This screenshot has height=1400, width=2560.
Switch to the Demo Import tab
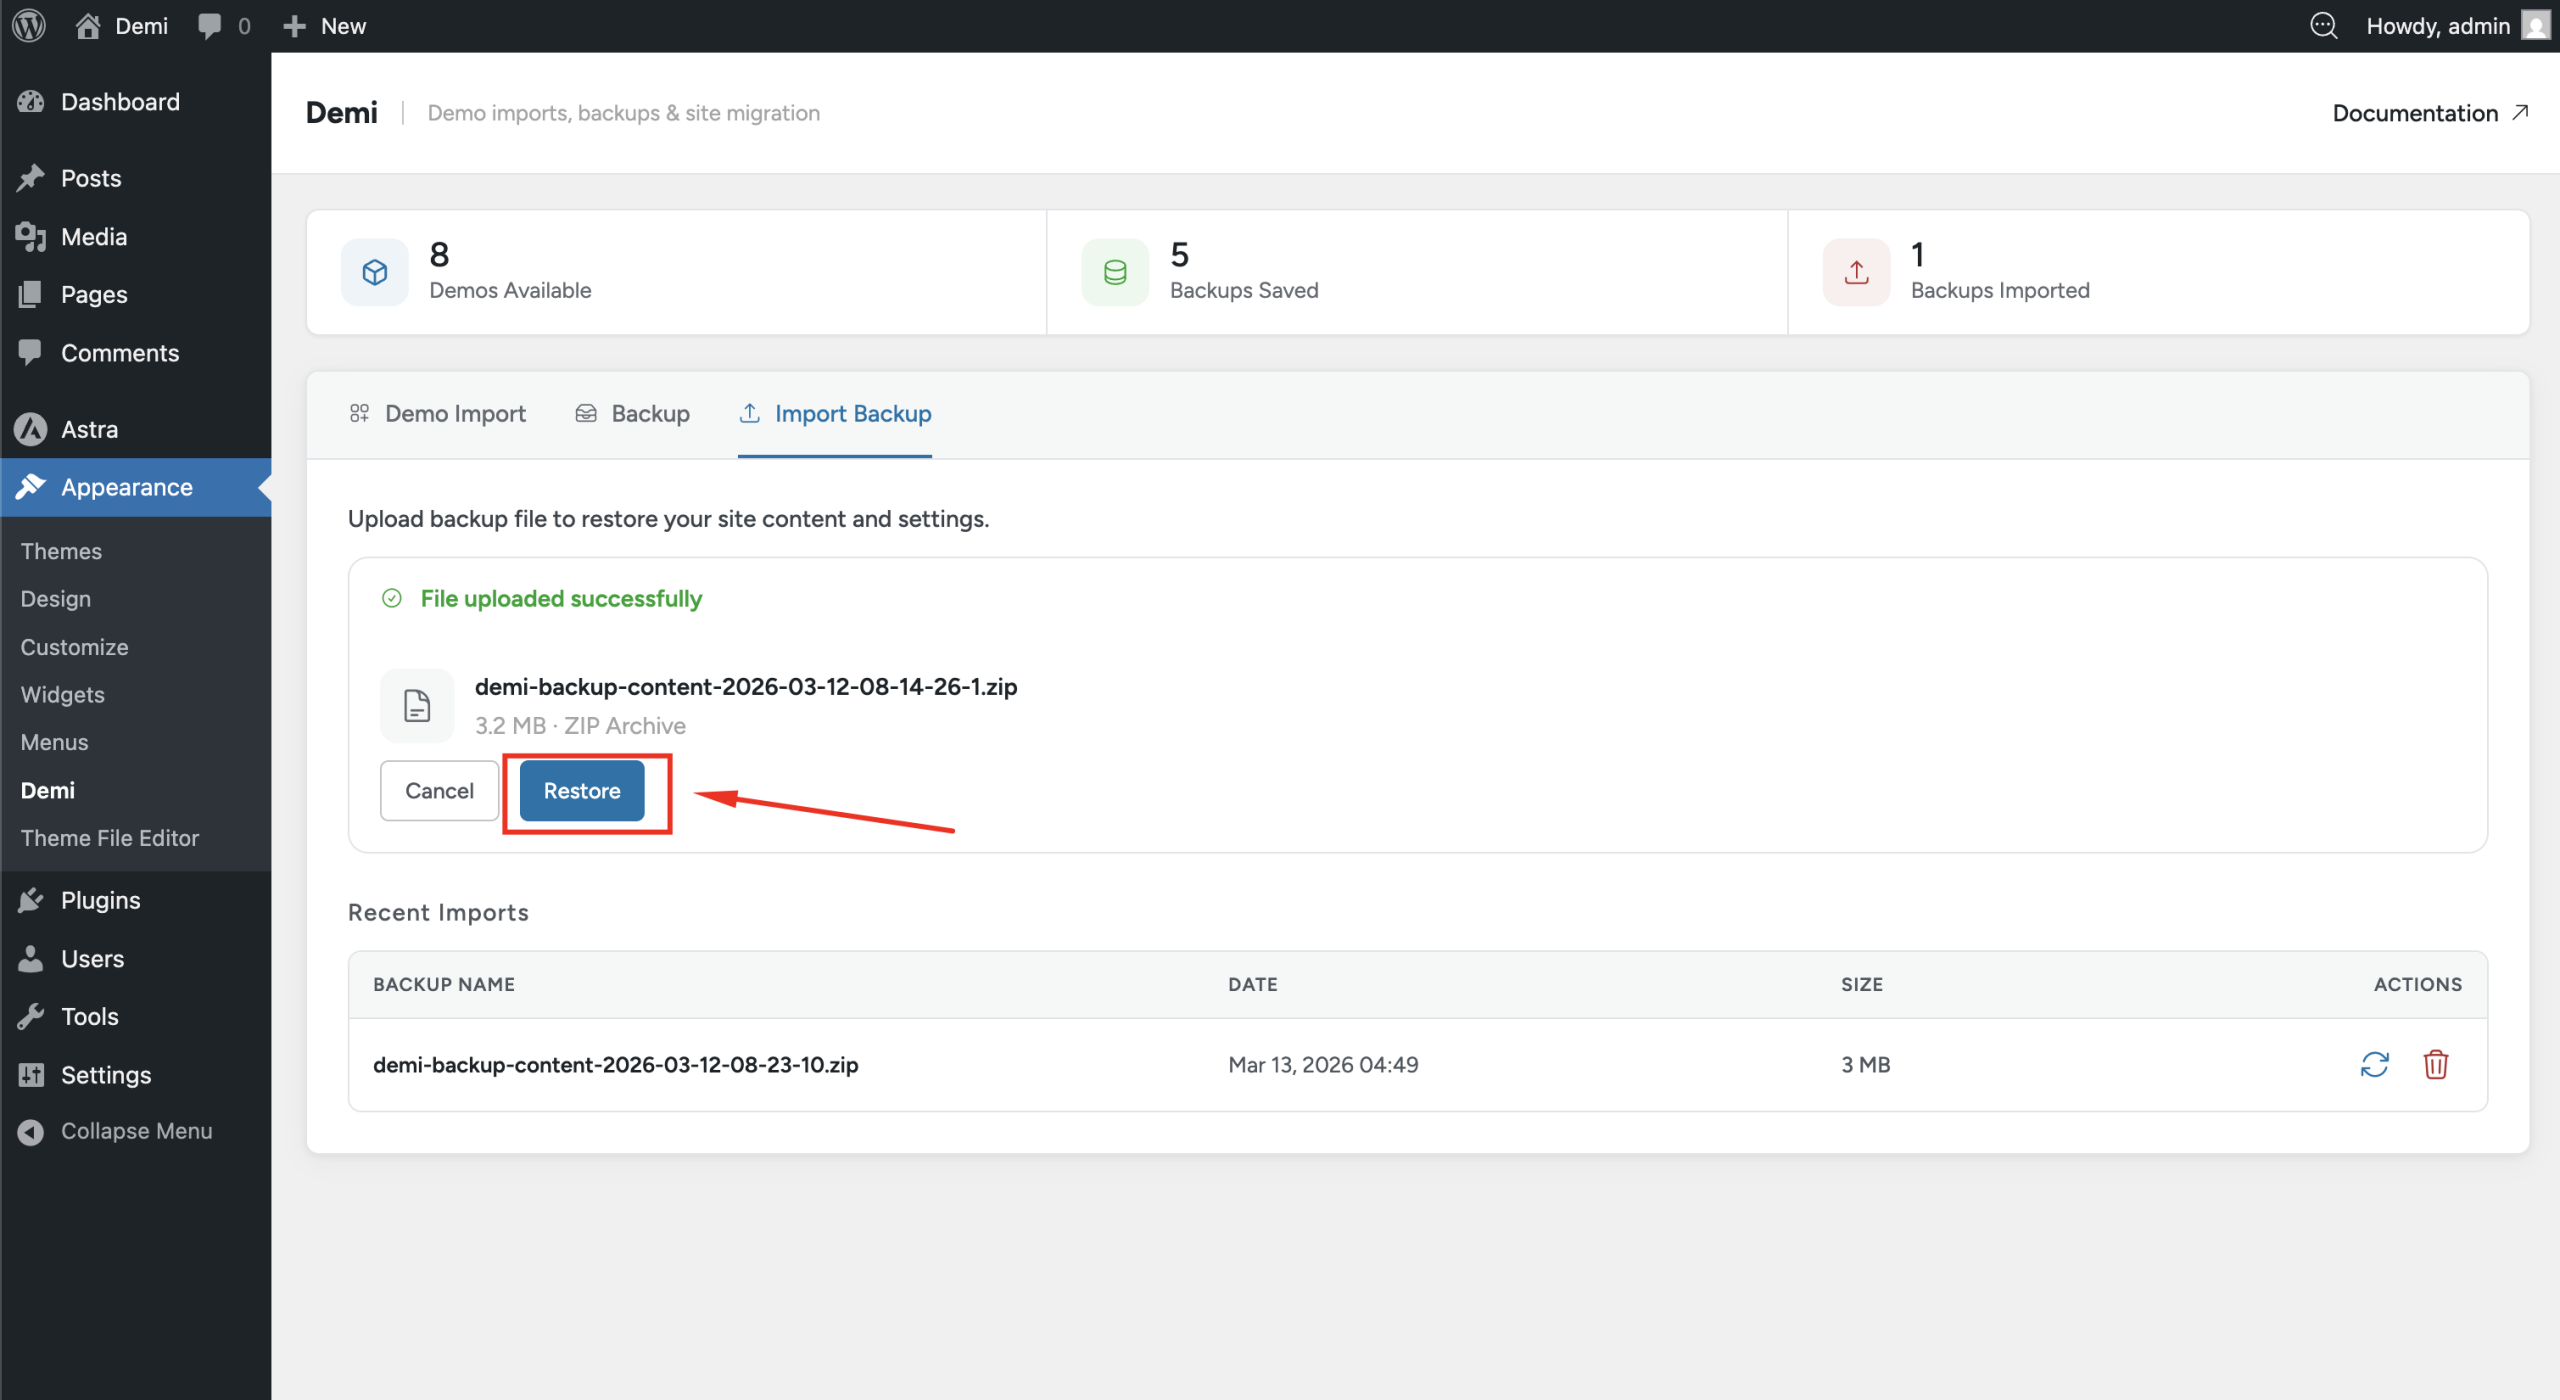(437, 414)
